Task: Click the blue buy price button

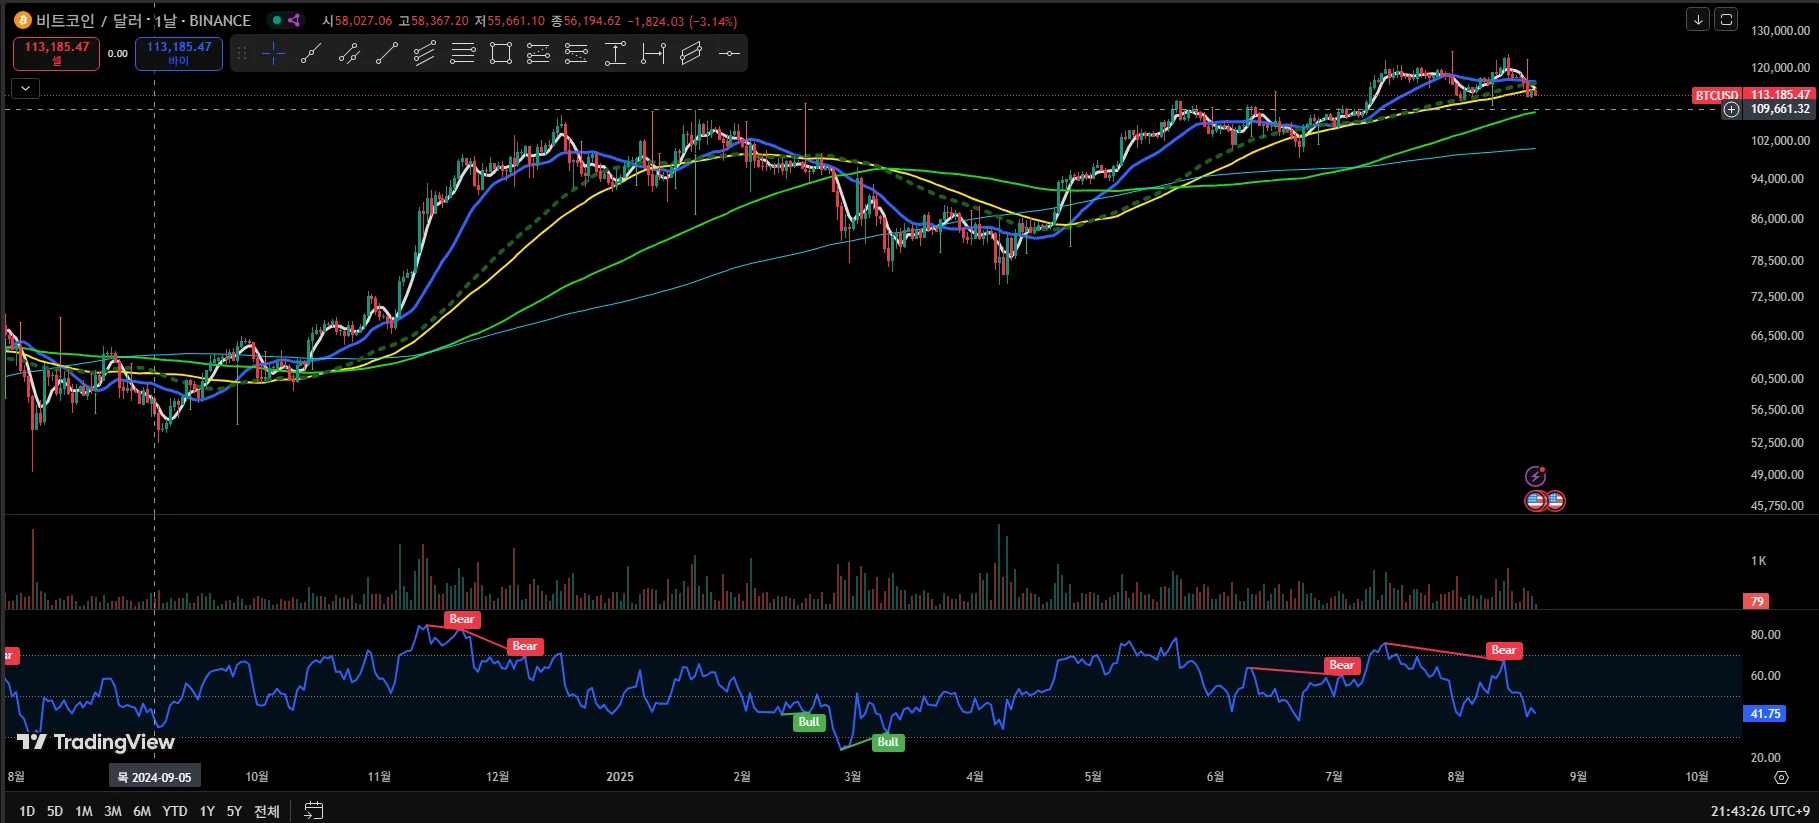Action: [179, 54]
